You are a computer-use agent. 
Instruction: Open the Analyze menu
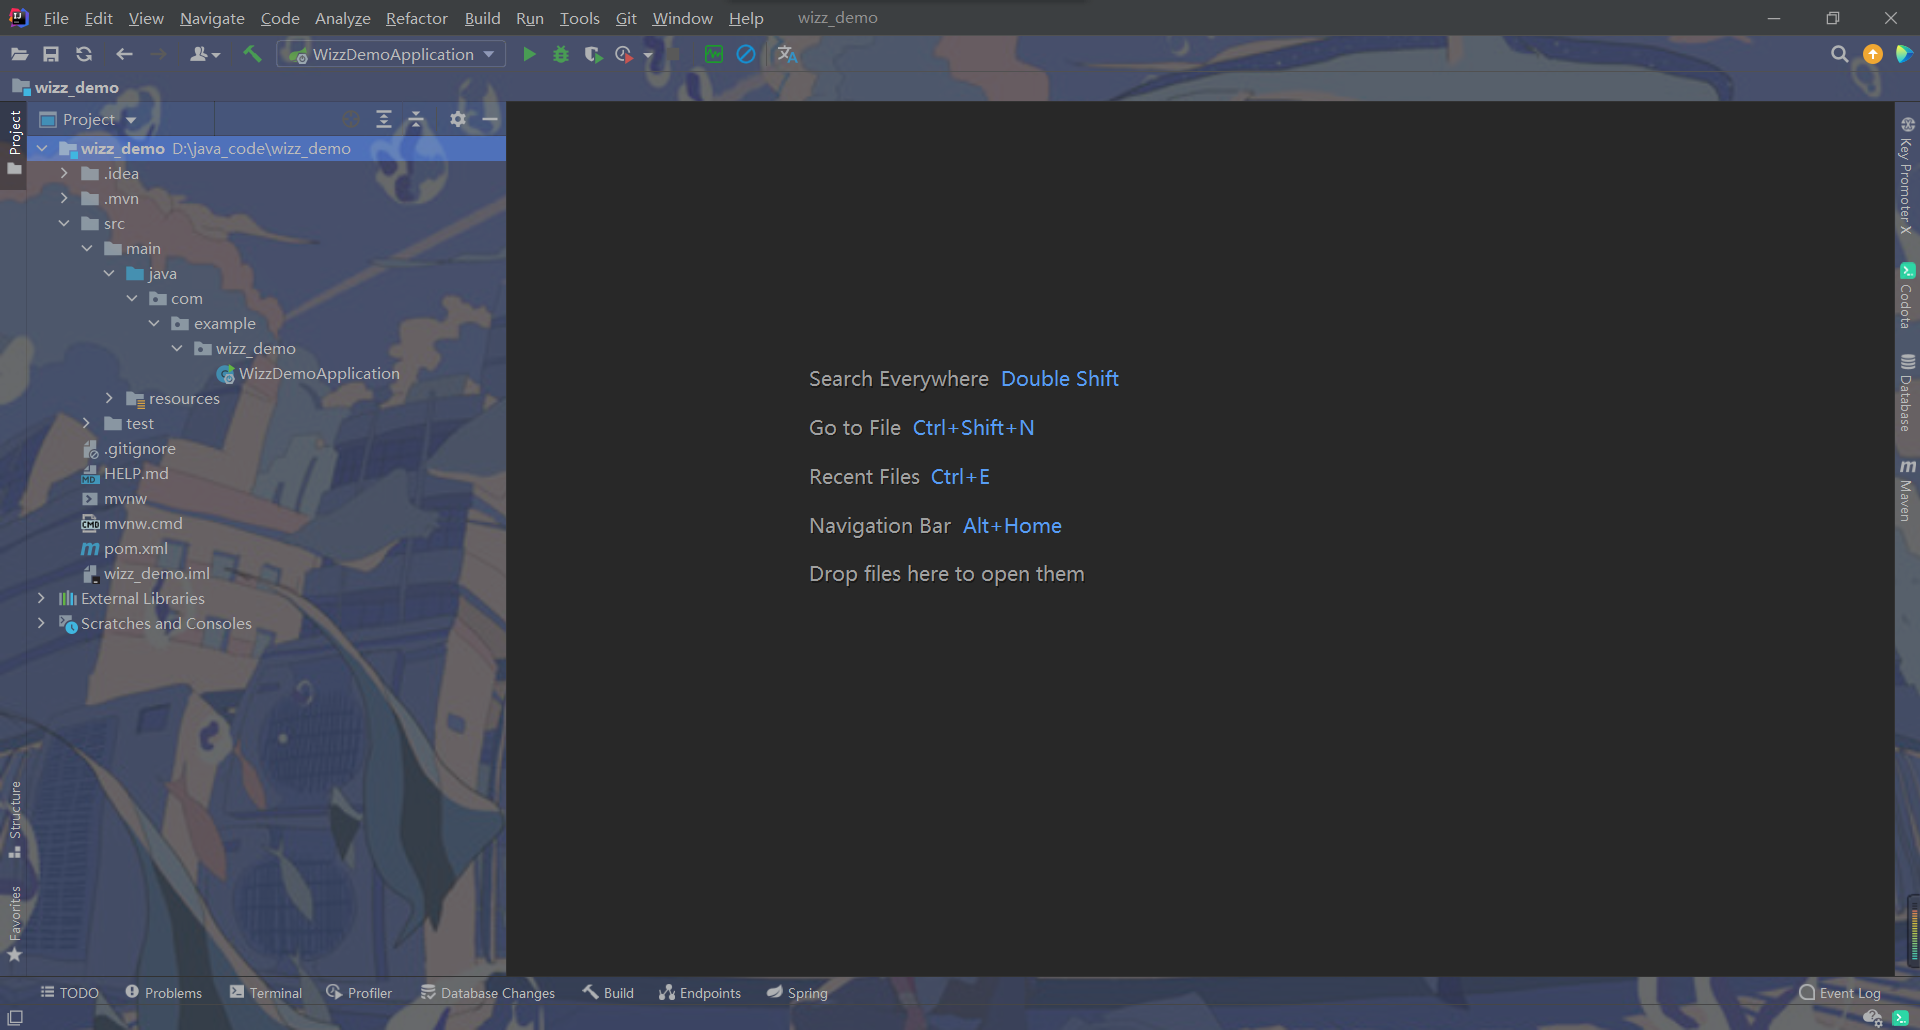pos(342,18)
